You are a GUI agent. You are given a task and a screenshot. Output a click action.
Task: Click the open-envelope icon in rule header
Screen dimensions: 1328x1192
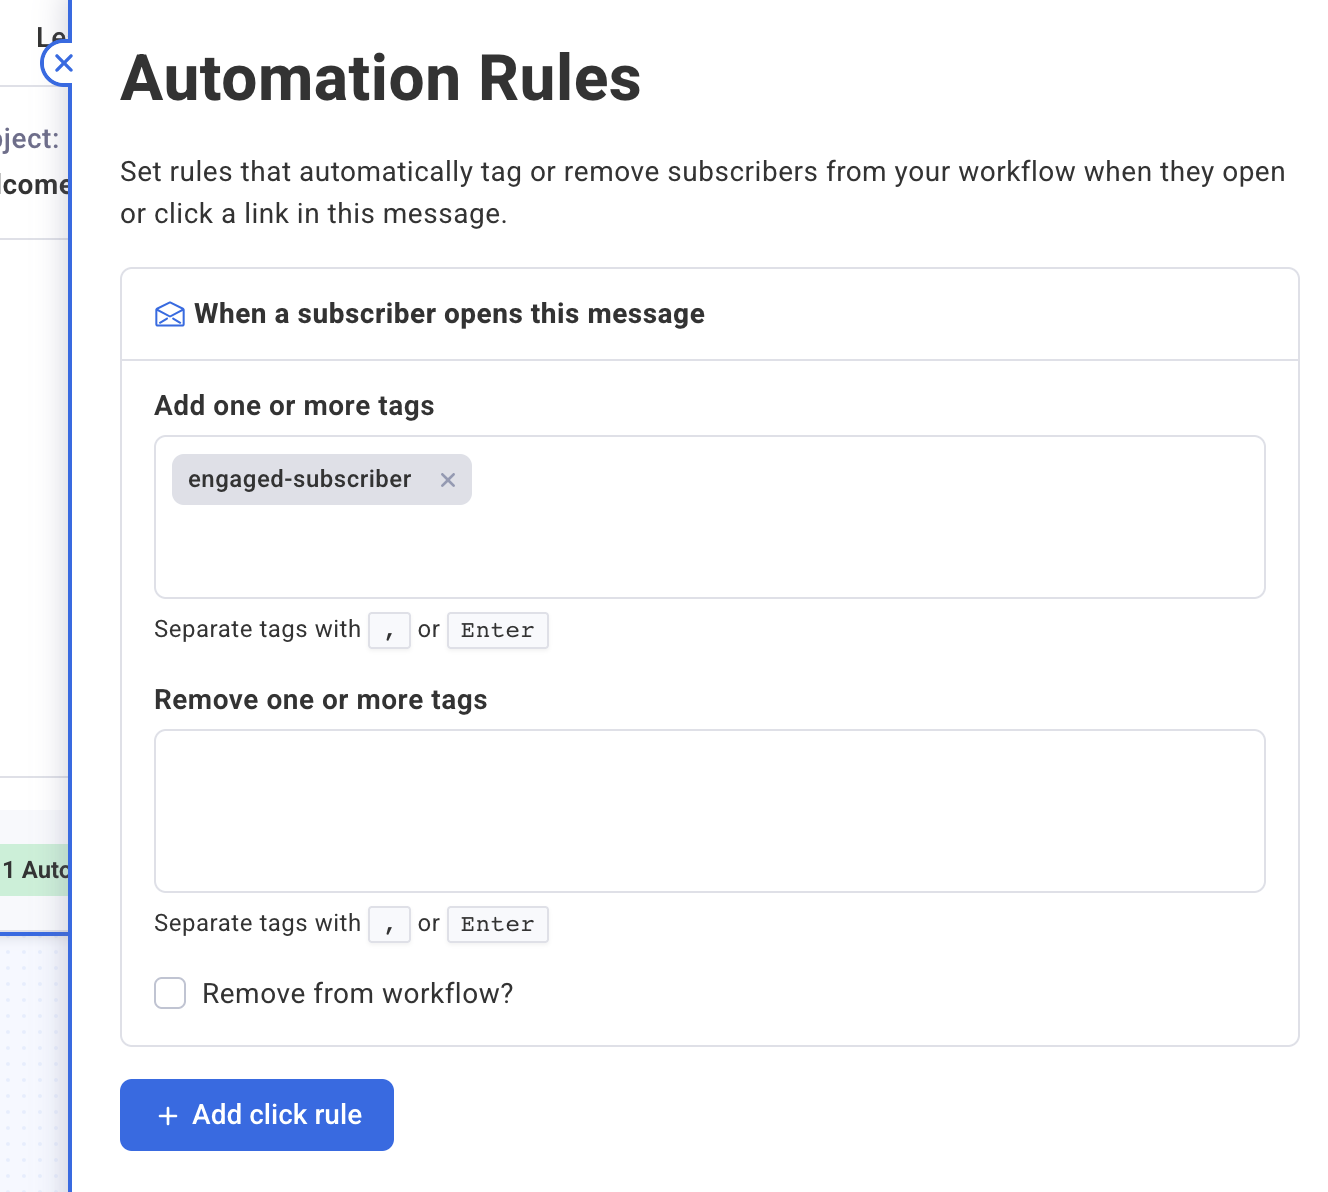pos(170,315)
